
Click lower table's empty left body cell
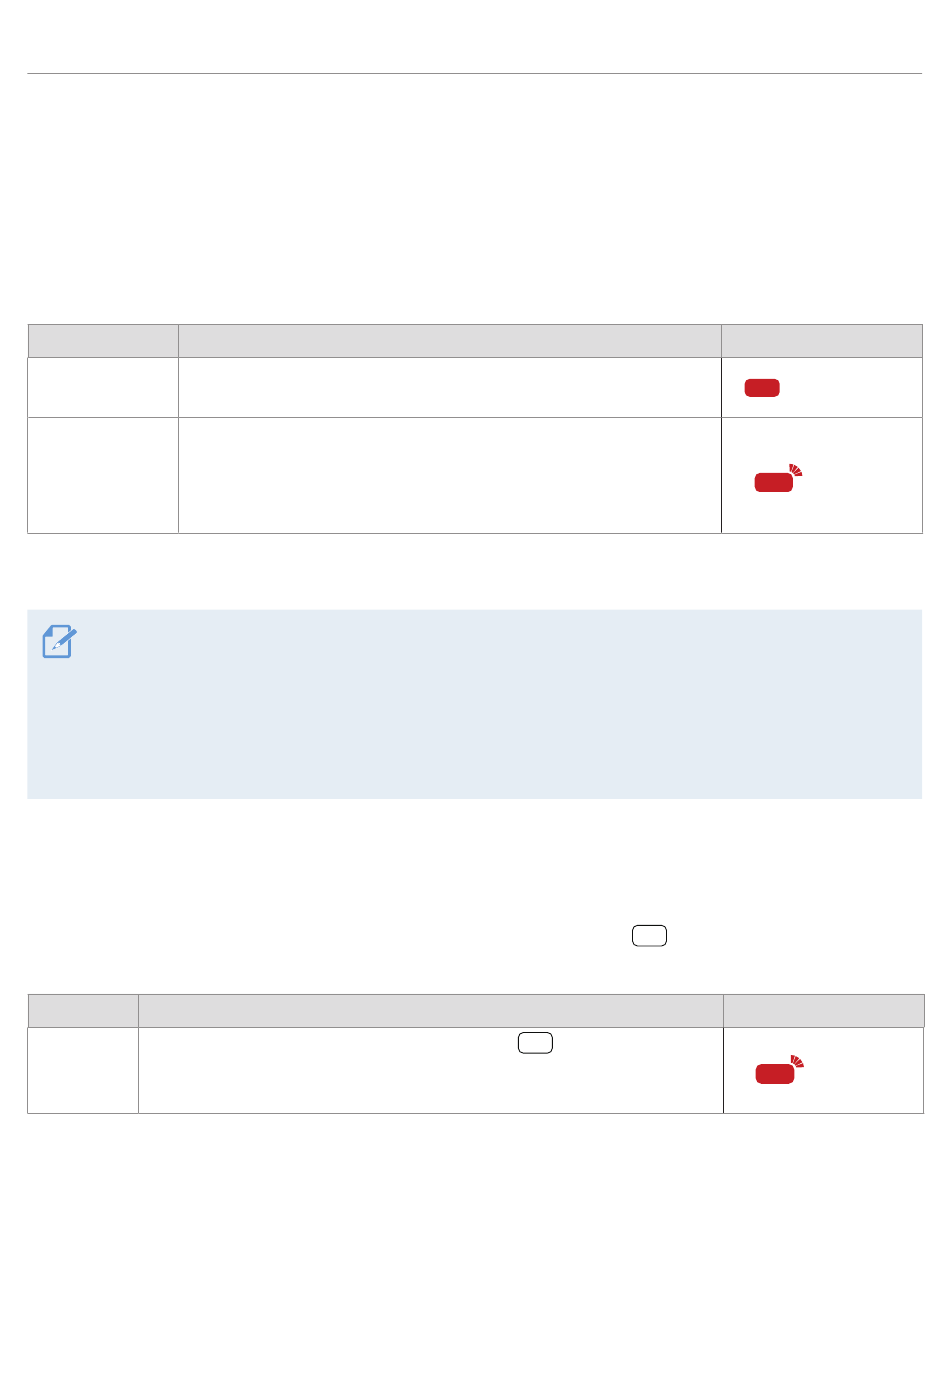(83, 1070)
